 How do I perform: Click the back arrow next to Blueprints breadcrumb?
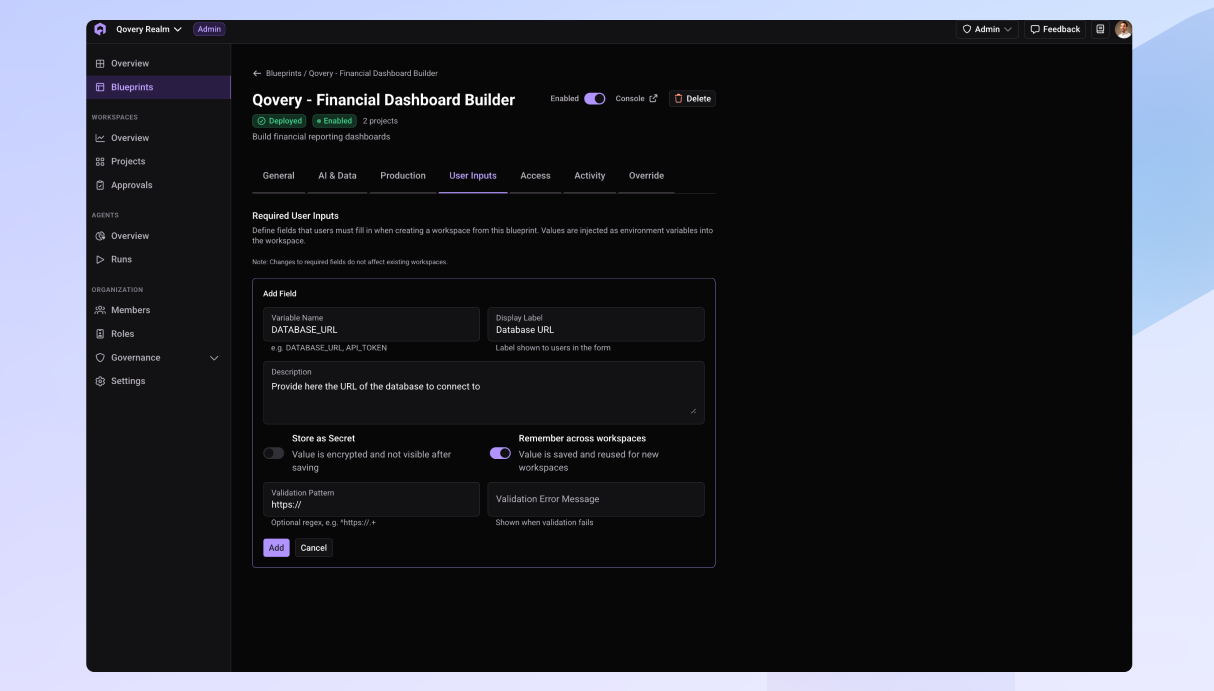(x=257, y=73)
